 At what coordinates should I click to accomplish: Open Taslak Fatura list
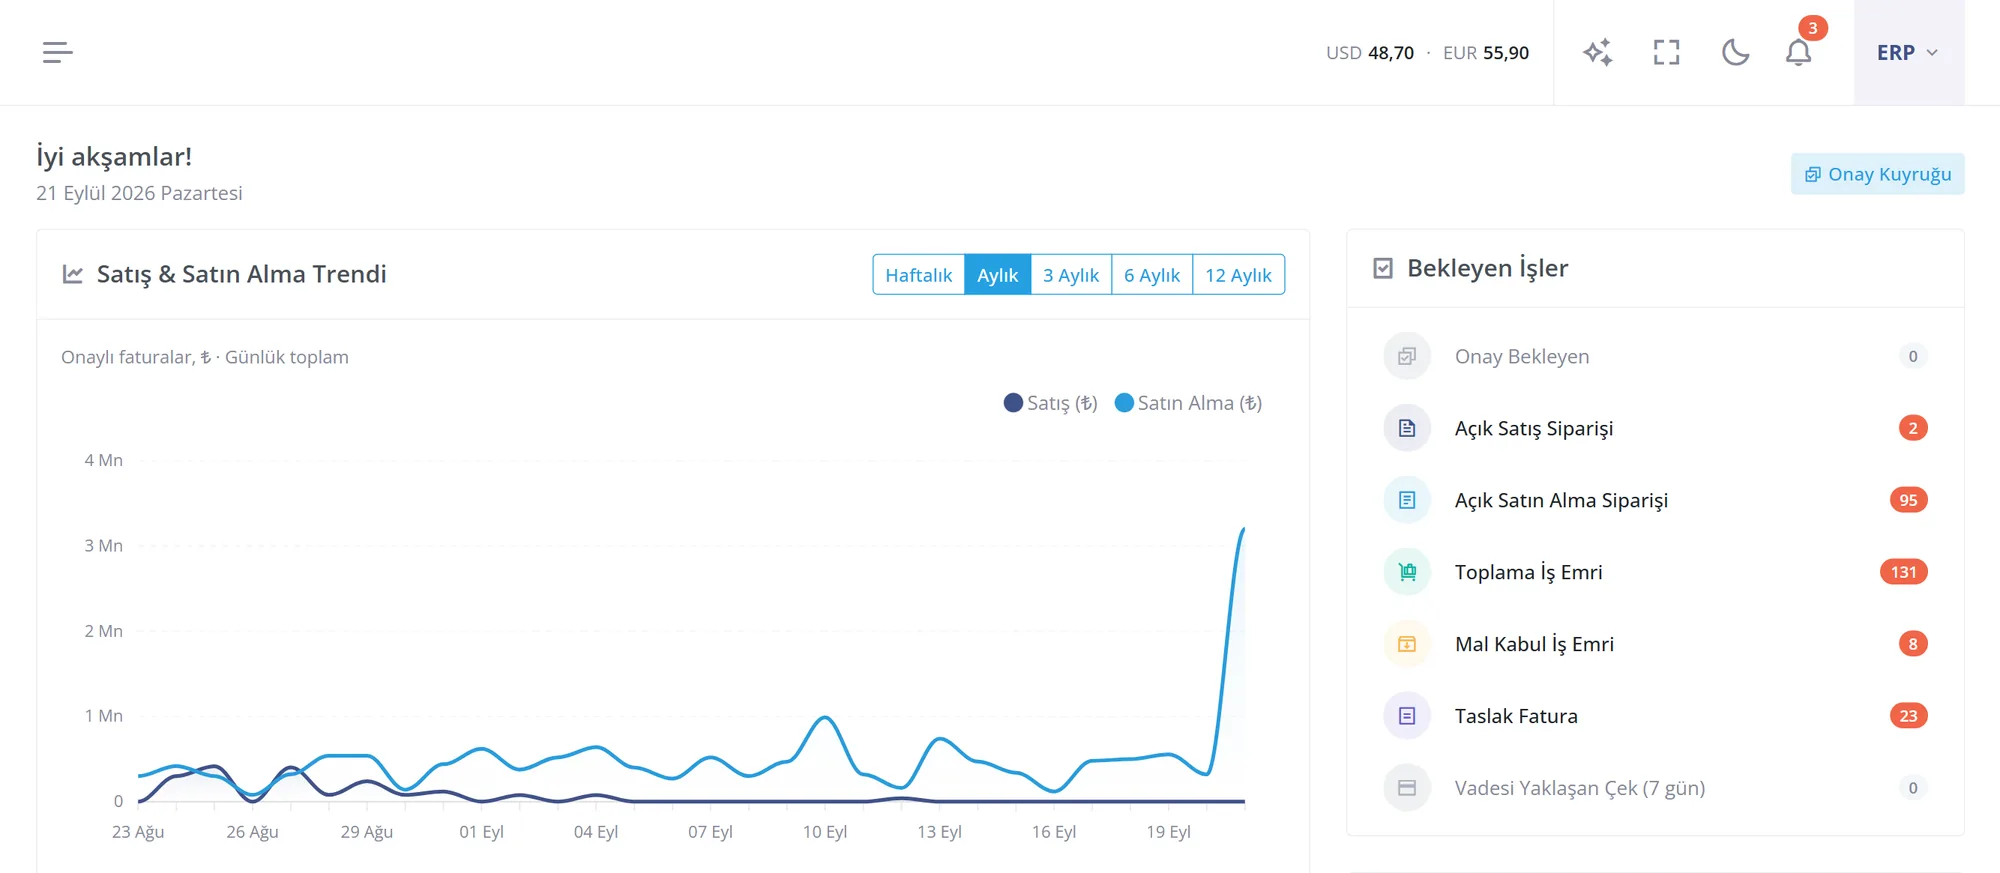tap(1655, 716)
